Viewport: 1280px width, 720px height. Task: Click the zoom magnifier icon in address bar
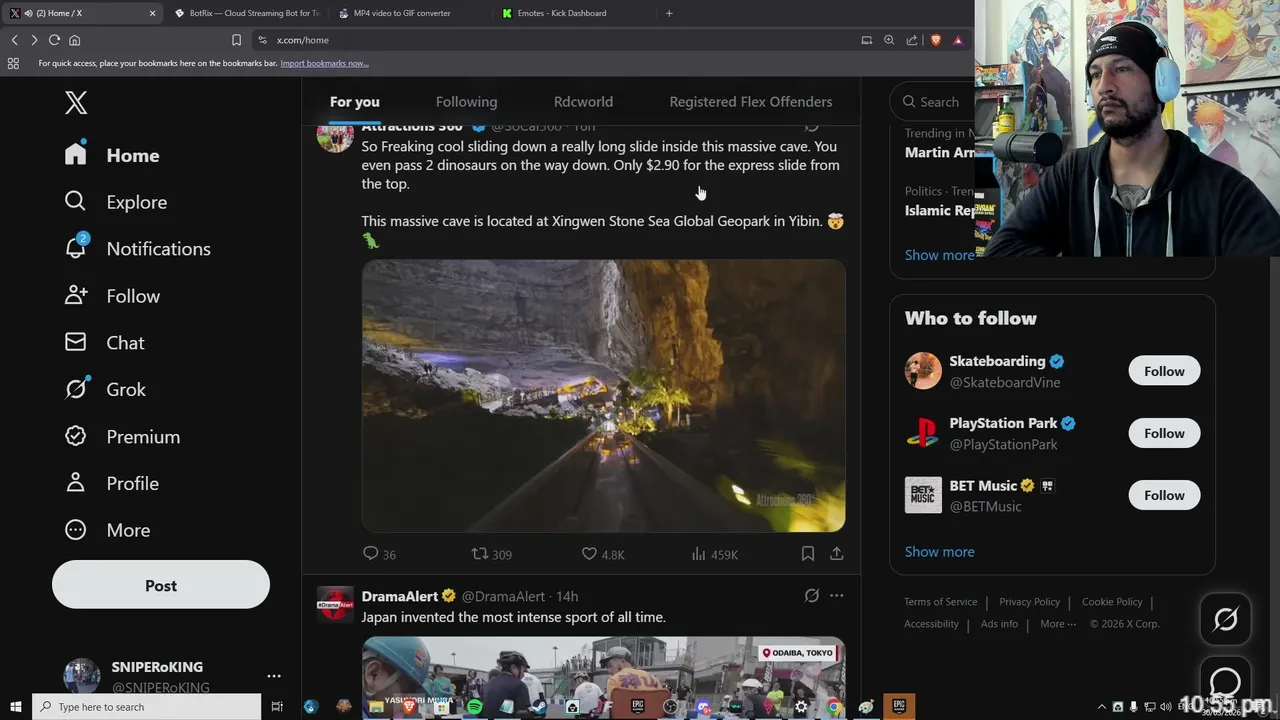click(x=889, y=40)
